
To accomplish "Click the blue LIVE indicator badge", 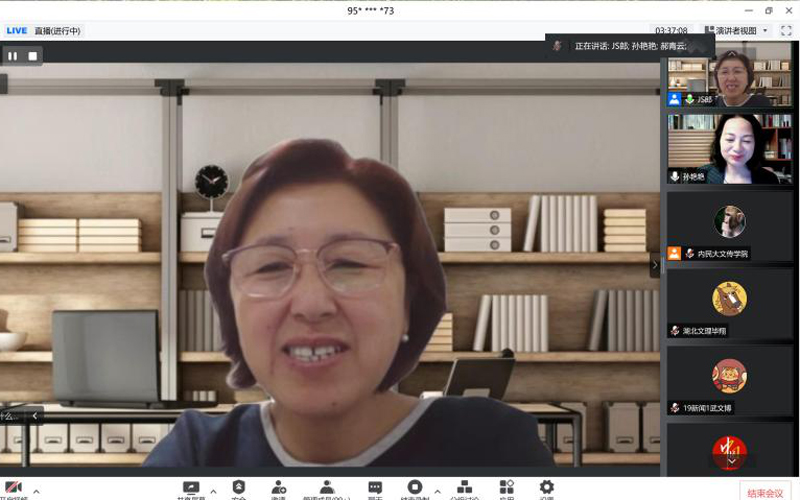I will point(17,31).
